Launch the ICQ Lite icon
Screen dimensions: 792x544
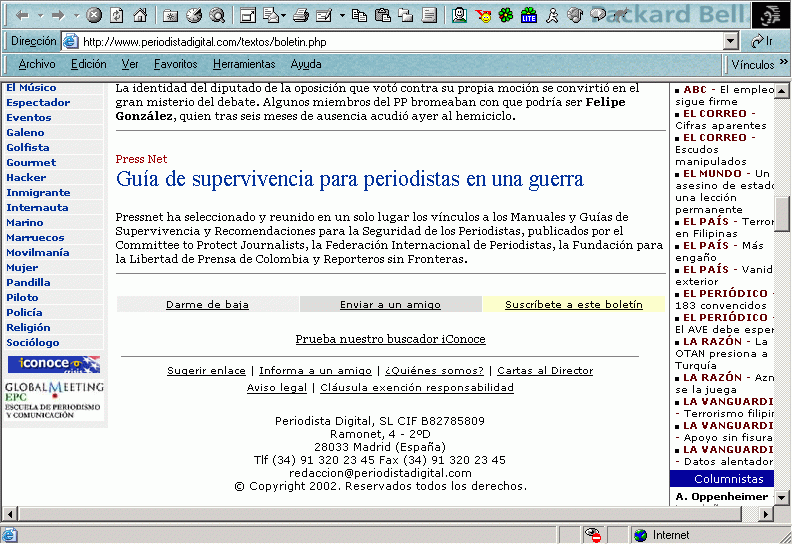click(529, 16)
